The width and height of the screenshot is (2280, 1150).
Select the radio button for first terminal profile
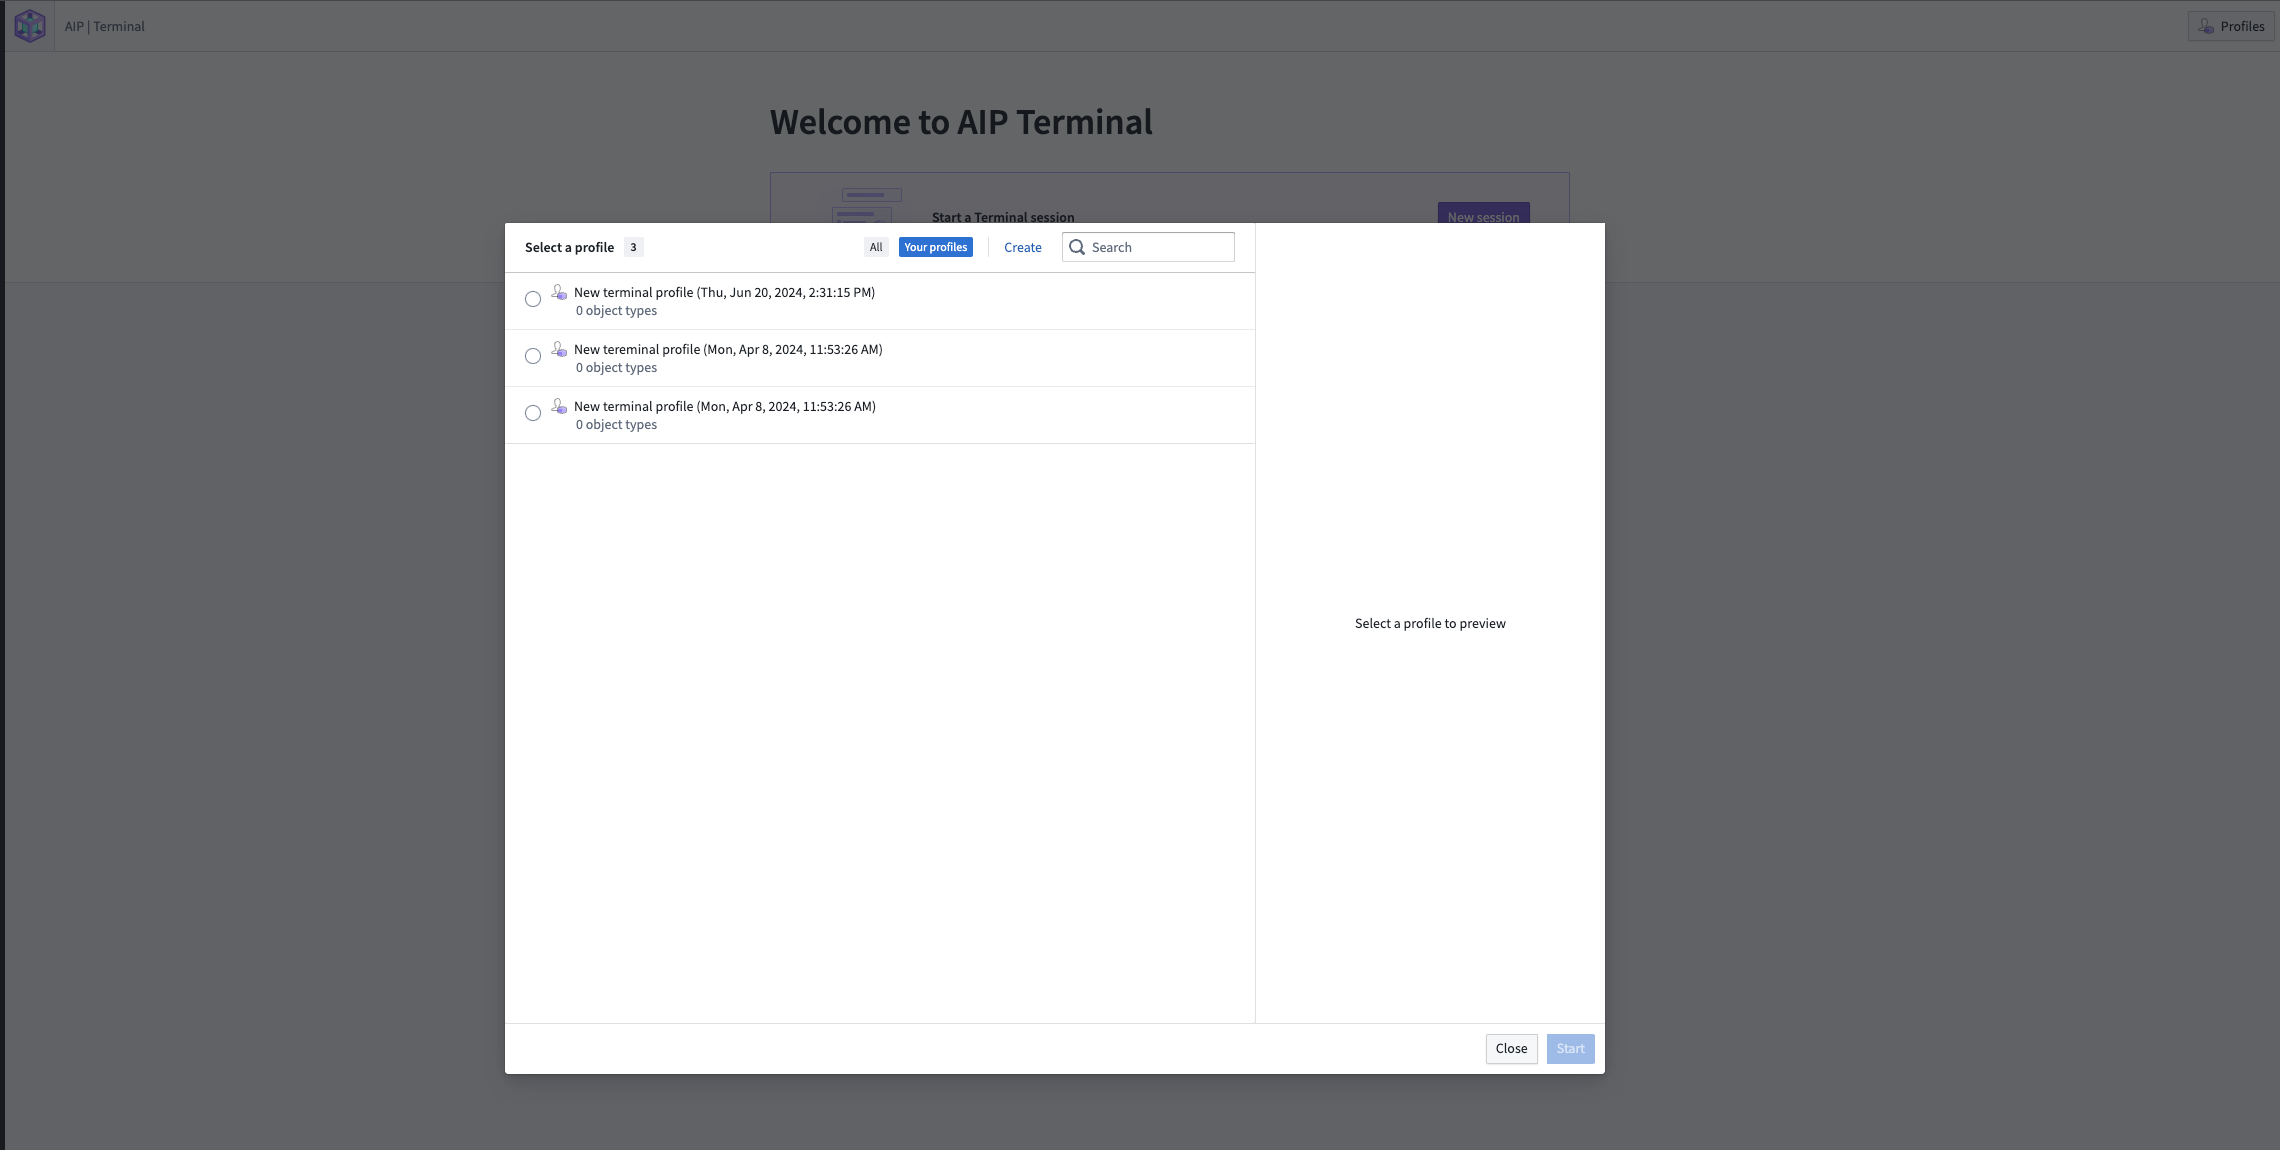pyautogui.click(x=532, y=301)
